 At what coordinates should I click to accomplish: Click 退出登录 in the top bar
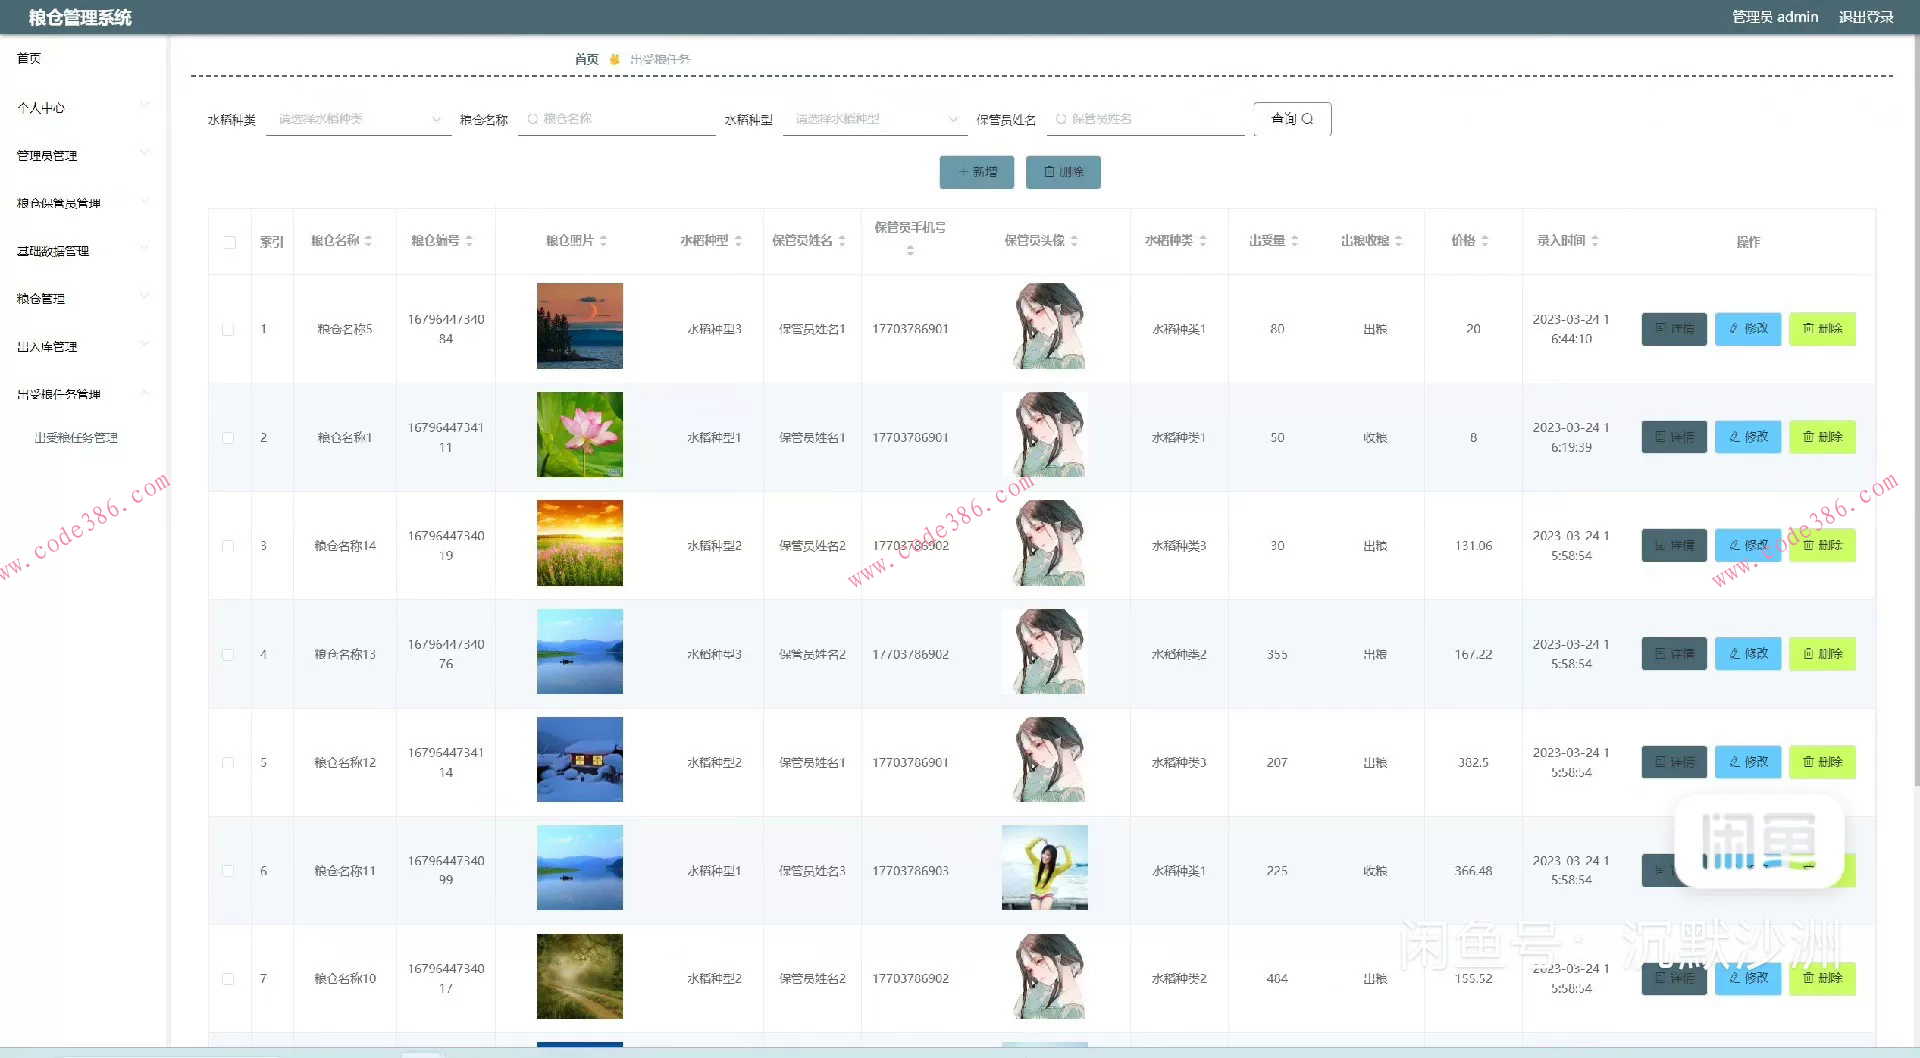pyautogui.click(x=1865, y=17)
